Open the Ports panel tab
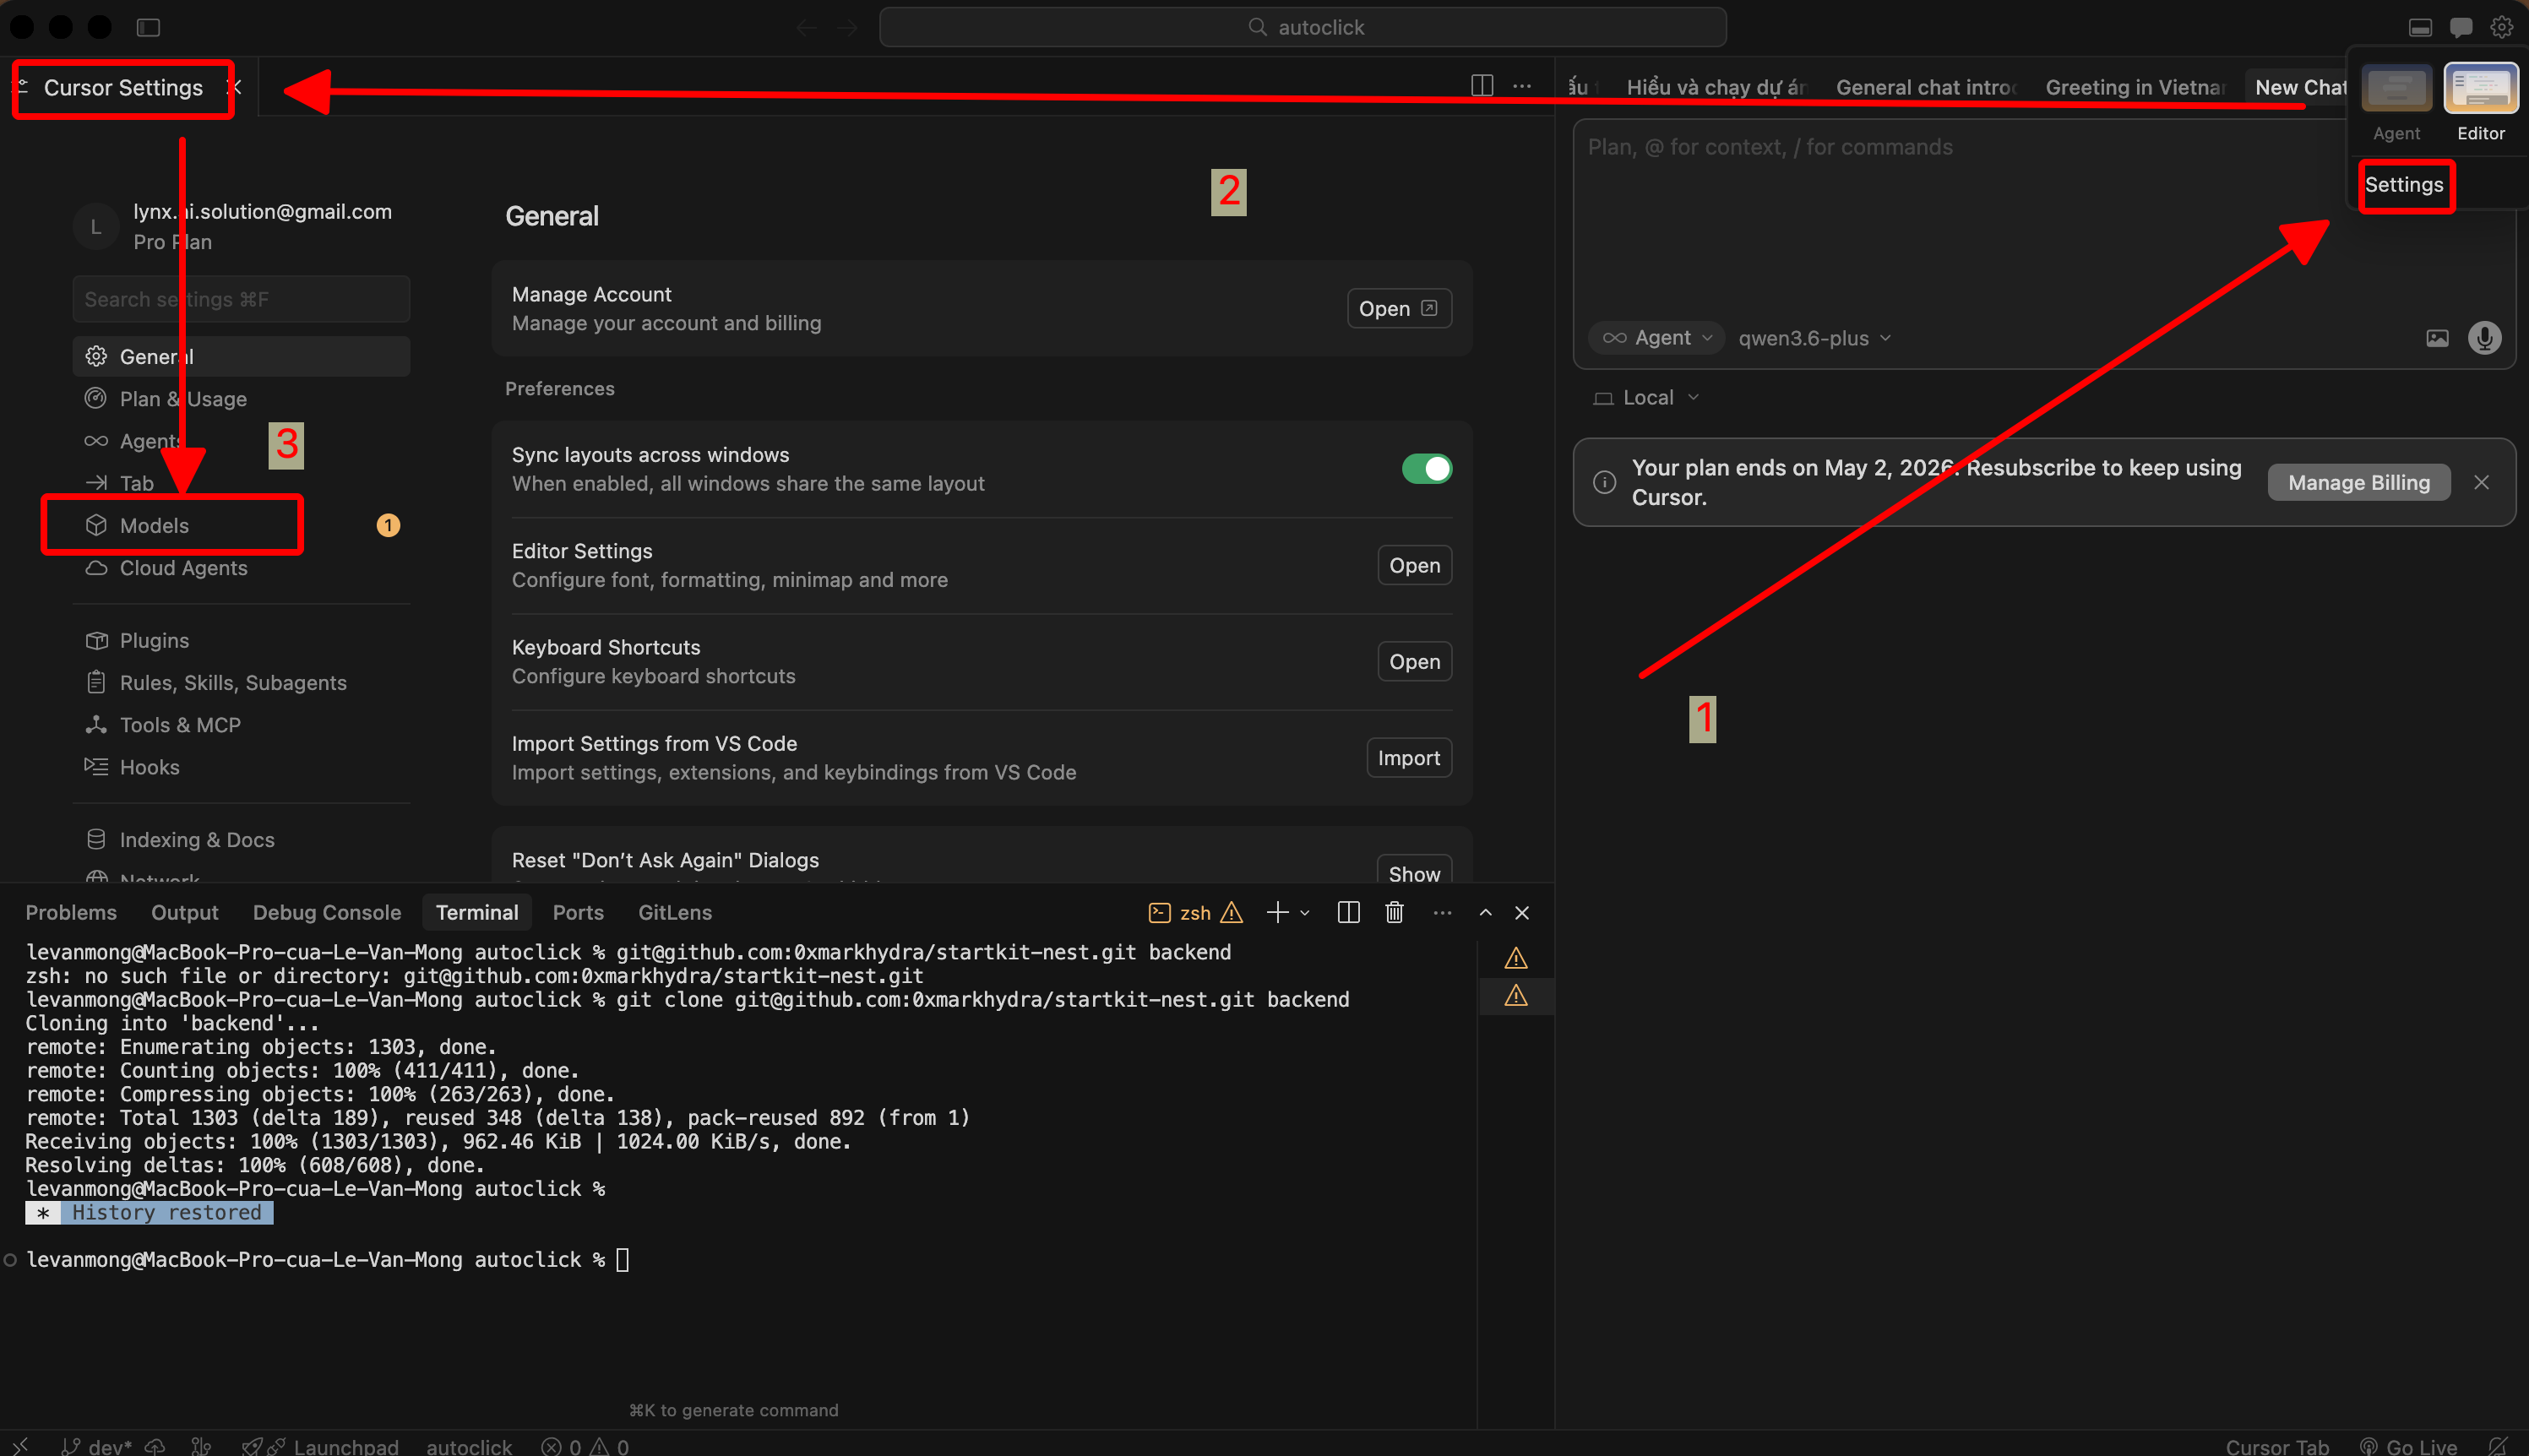Viewport: 2529px width, 1456px height. [x=578, y=912]
